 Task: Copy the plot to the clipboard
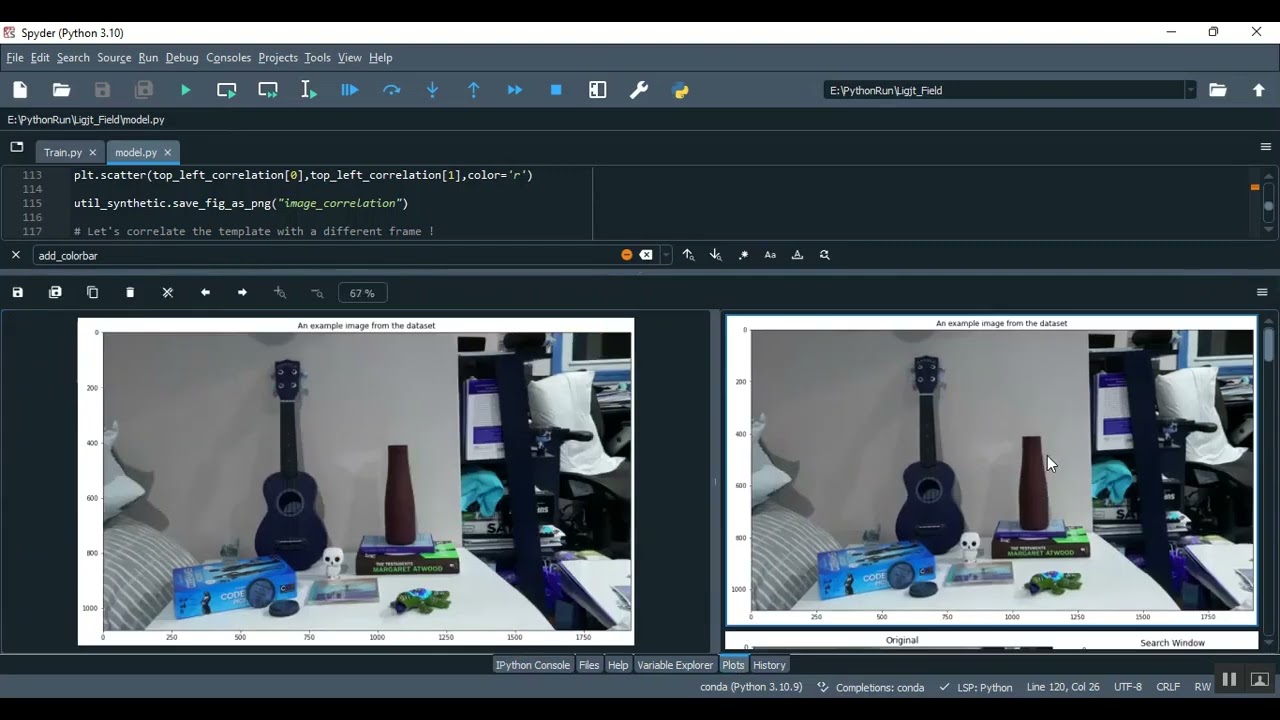tap(93, 293)
